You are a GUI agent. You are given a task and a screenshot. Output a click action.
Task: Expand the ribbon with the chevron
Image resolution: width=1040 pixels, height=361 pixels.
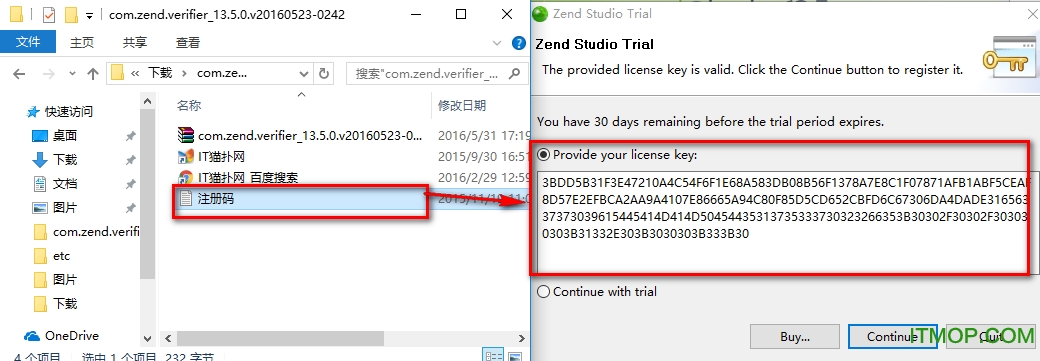point(497,43)
